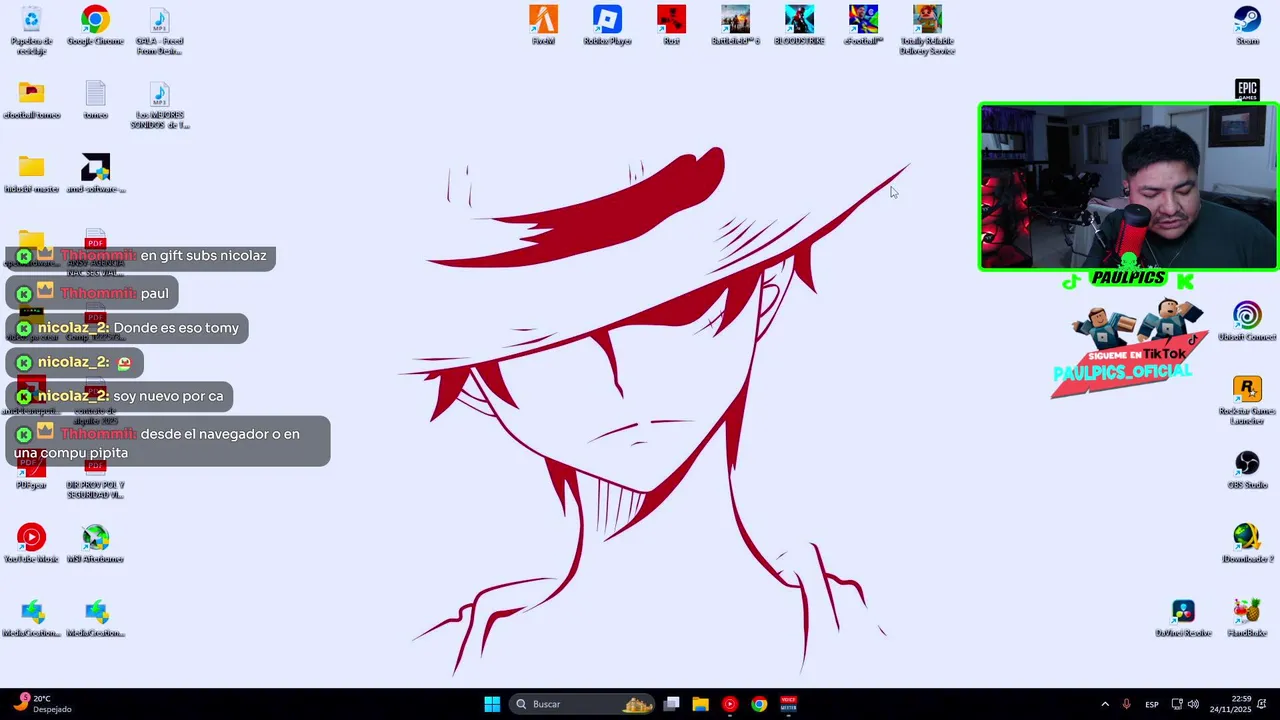Screen dimensions: 1280x720
Task: Click the webcam overlay thumbnail
Action: [x=1128, y=187]
